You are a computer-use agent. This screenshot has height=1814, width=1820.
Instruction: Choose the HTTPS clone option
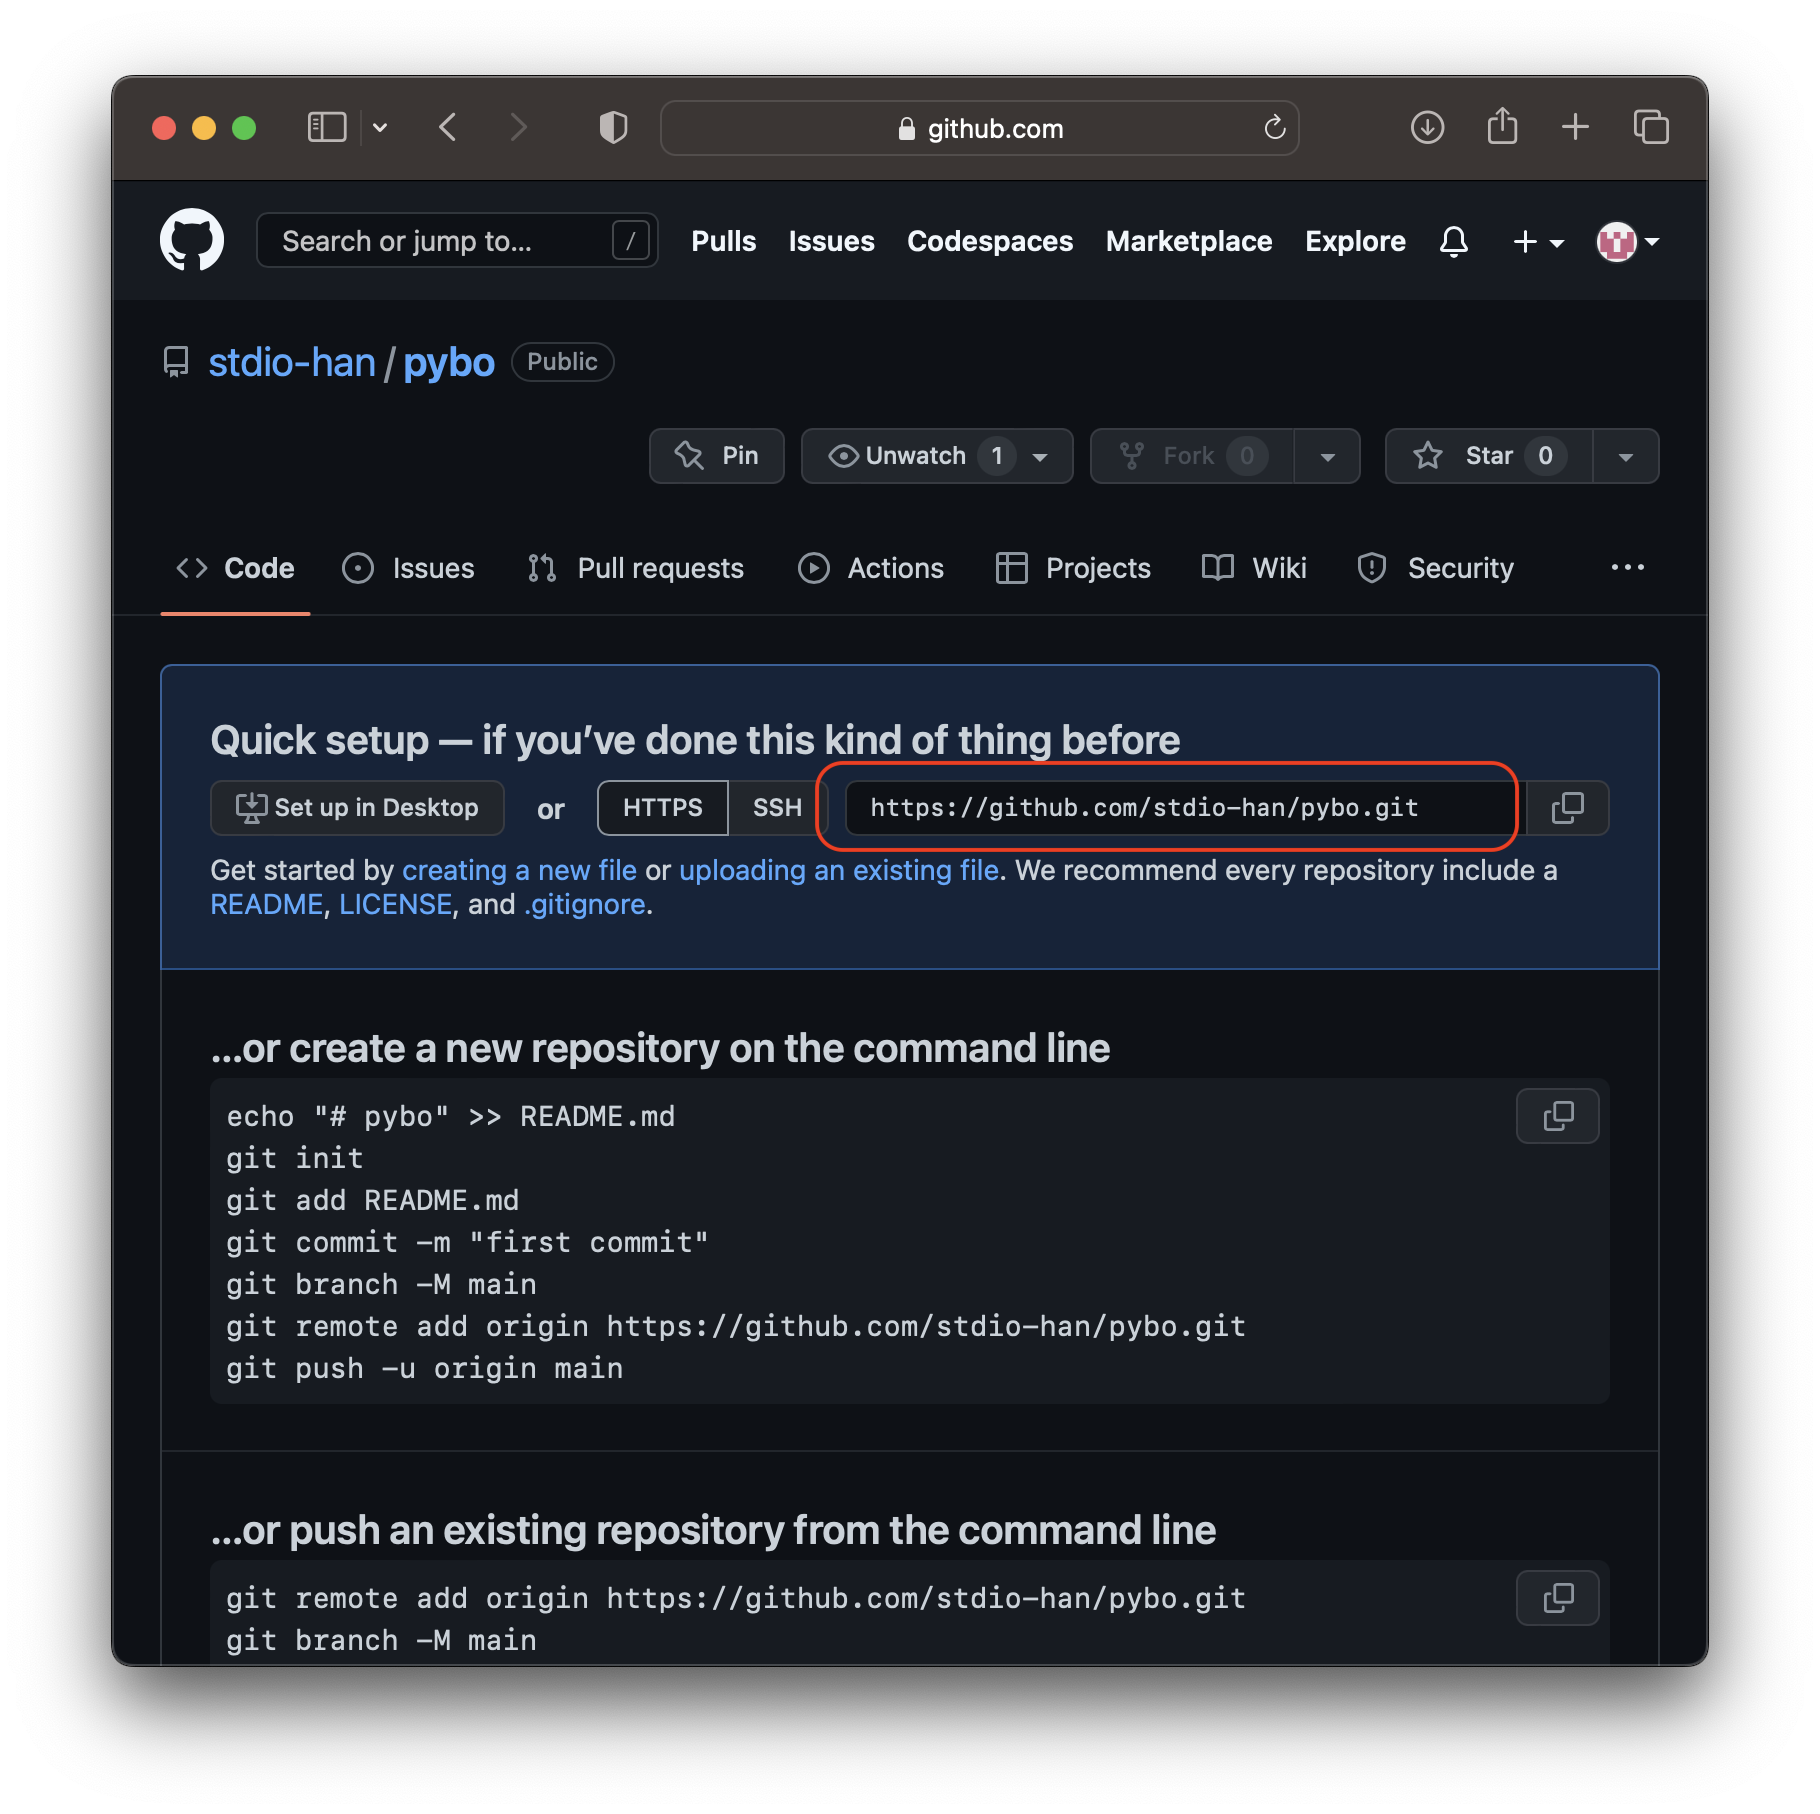[x=662, y=808]
